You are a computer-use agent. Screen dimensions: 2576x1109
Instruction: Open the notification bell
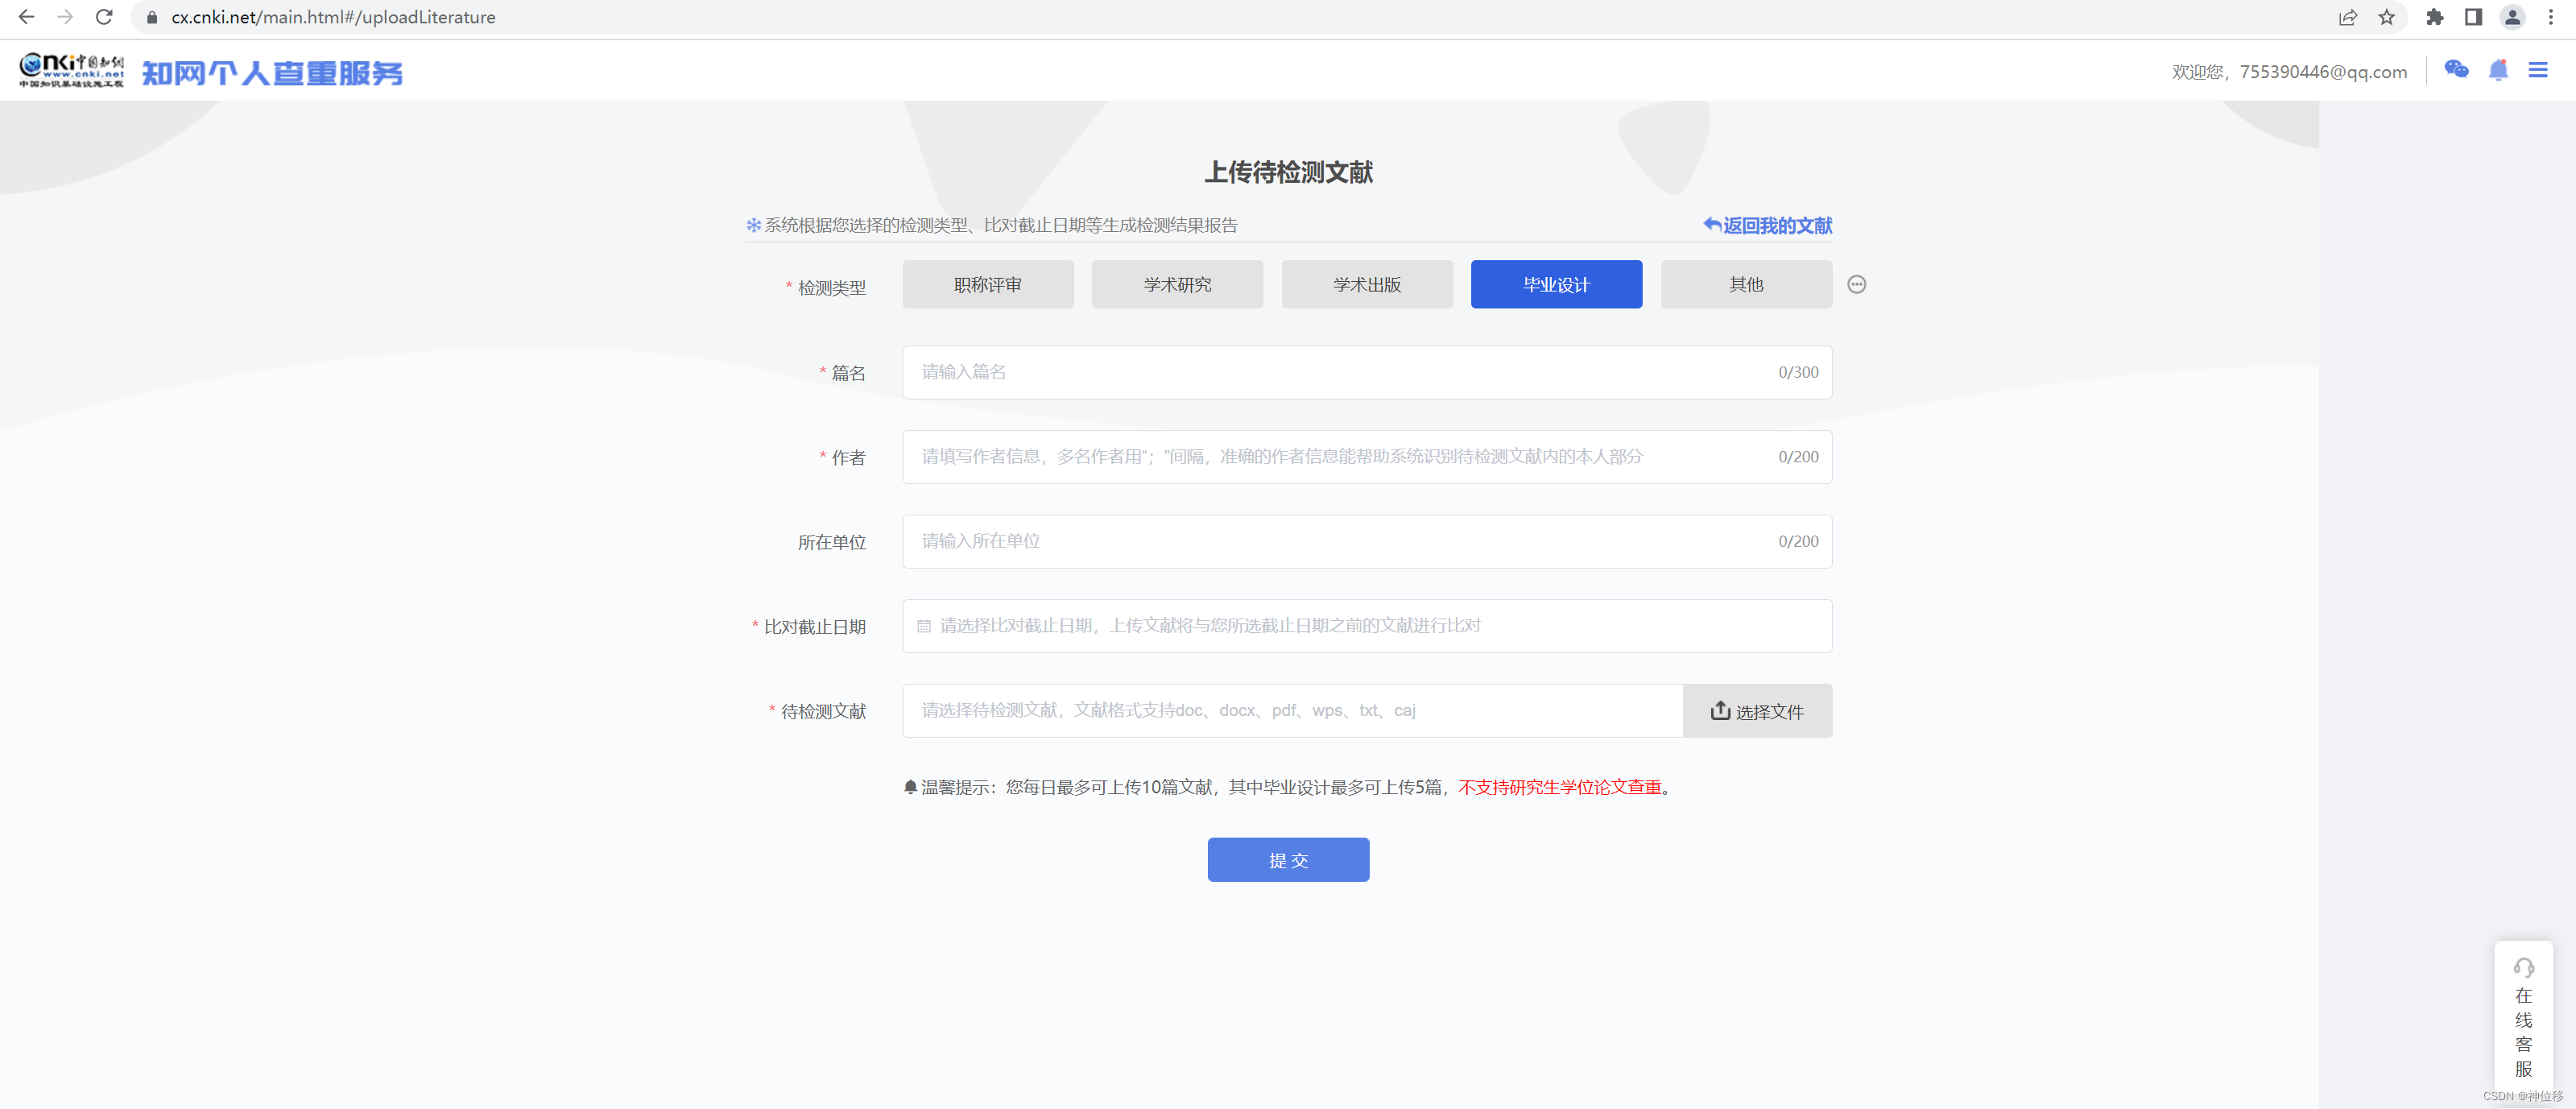pyautogui.click(x=2498, y=69)
